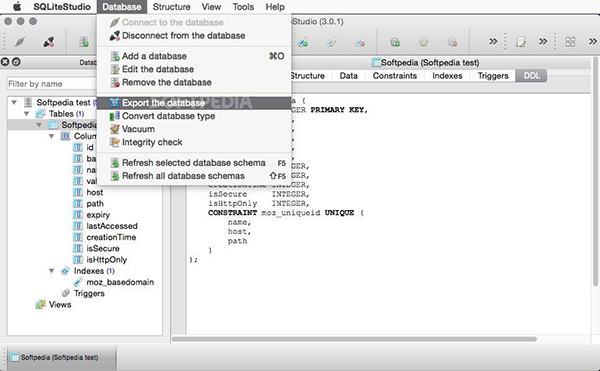Click the expiry column icon
The height and width of the screenshot is (371, 600).
coord(78,215)
